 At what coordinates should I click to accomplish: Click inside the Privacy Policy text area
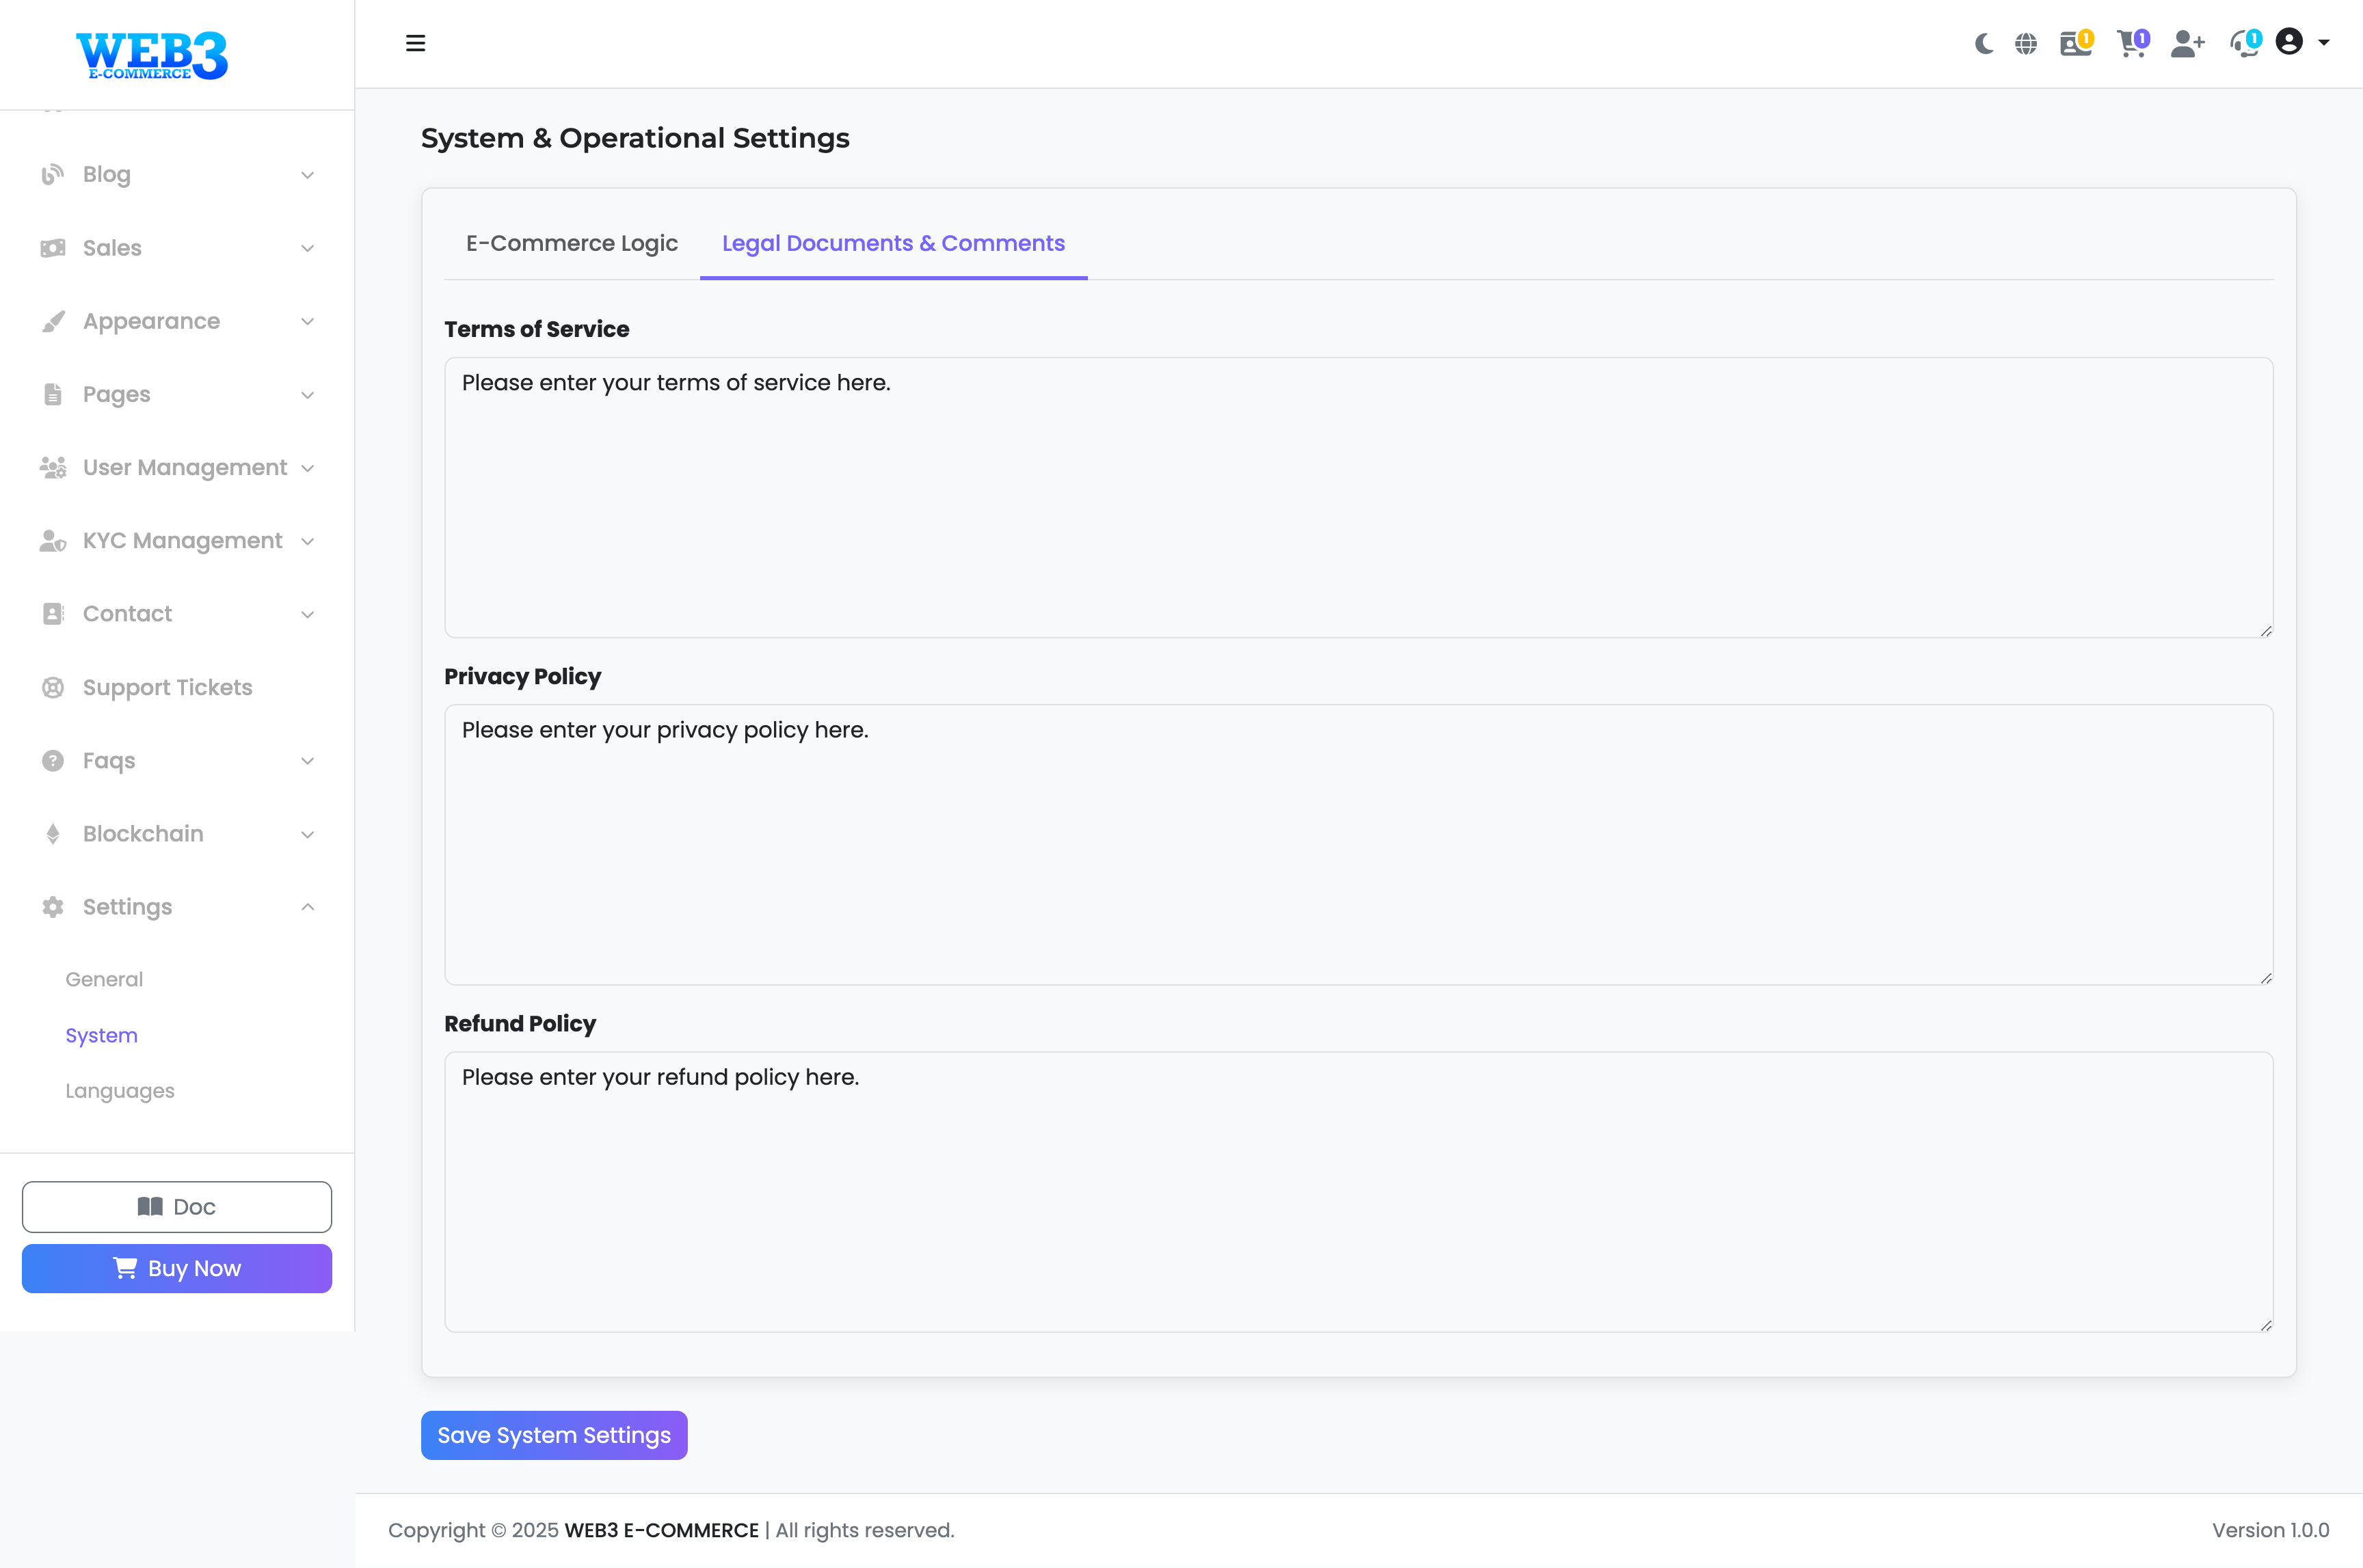tap(1358, 845)
